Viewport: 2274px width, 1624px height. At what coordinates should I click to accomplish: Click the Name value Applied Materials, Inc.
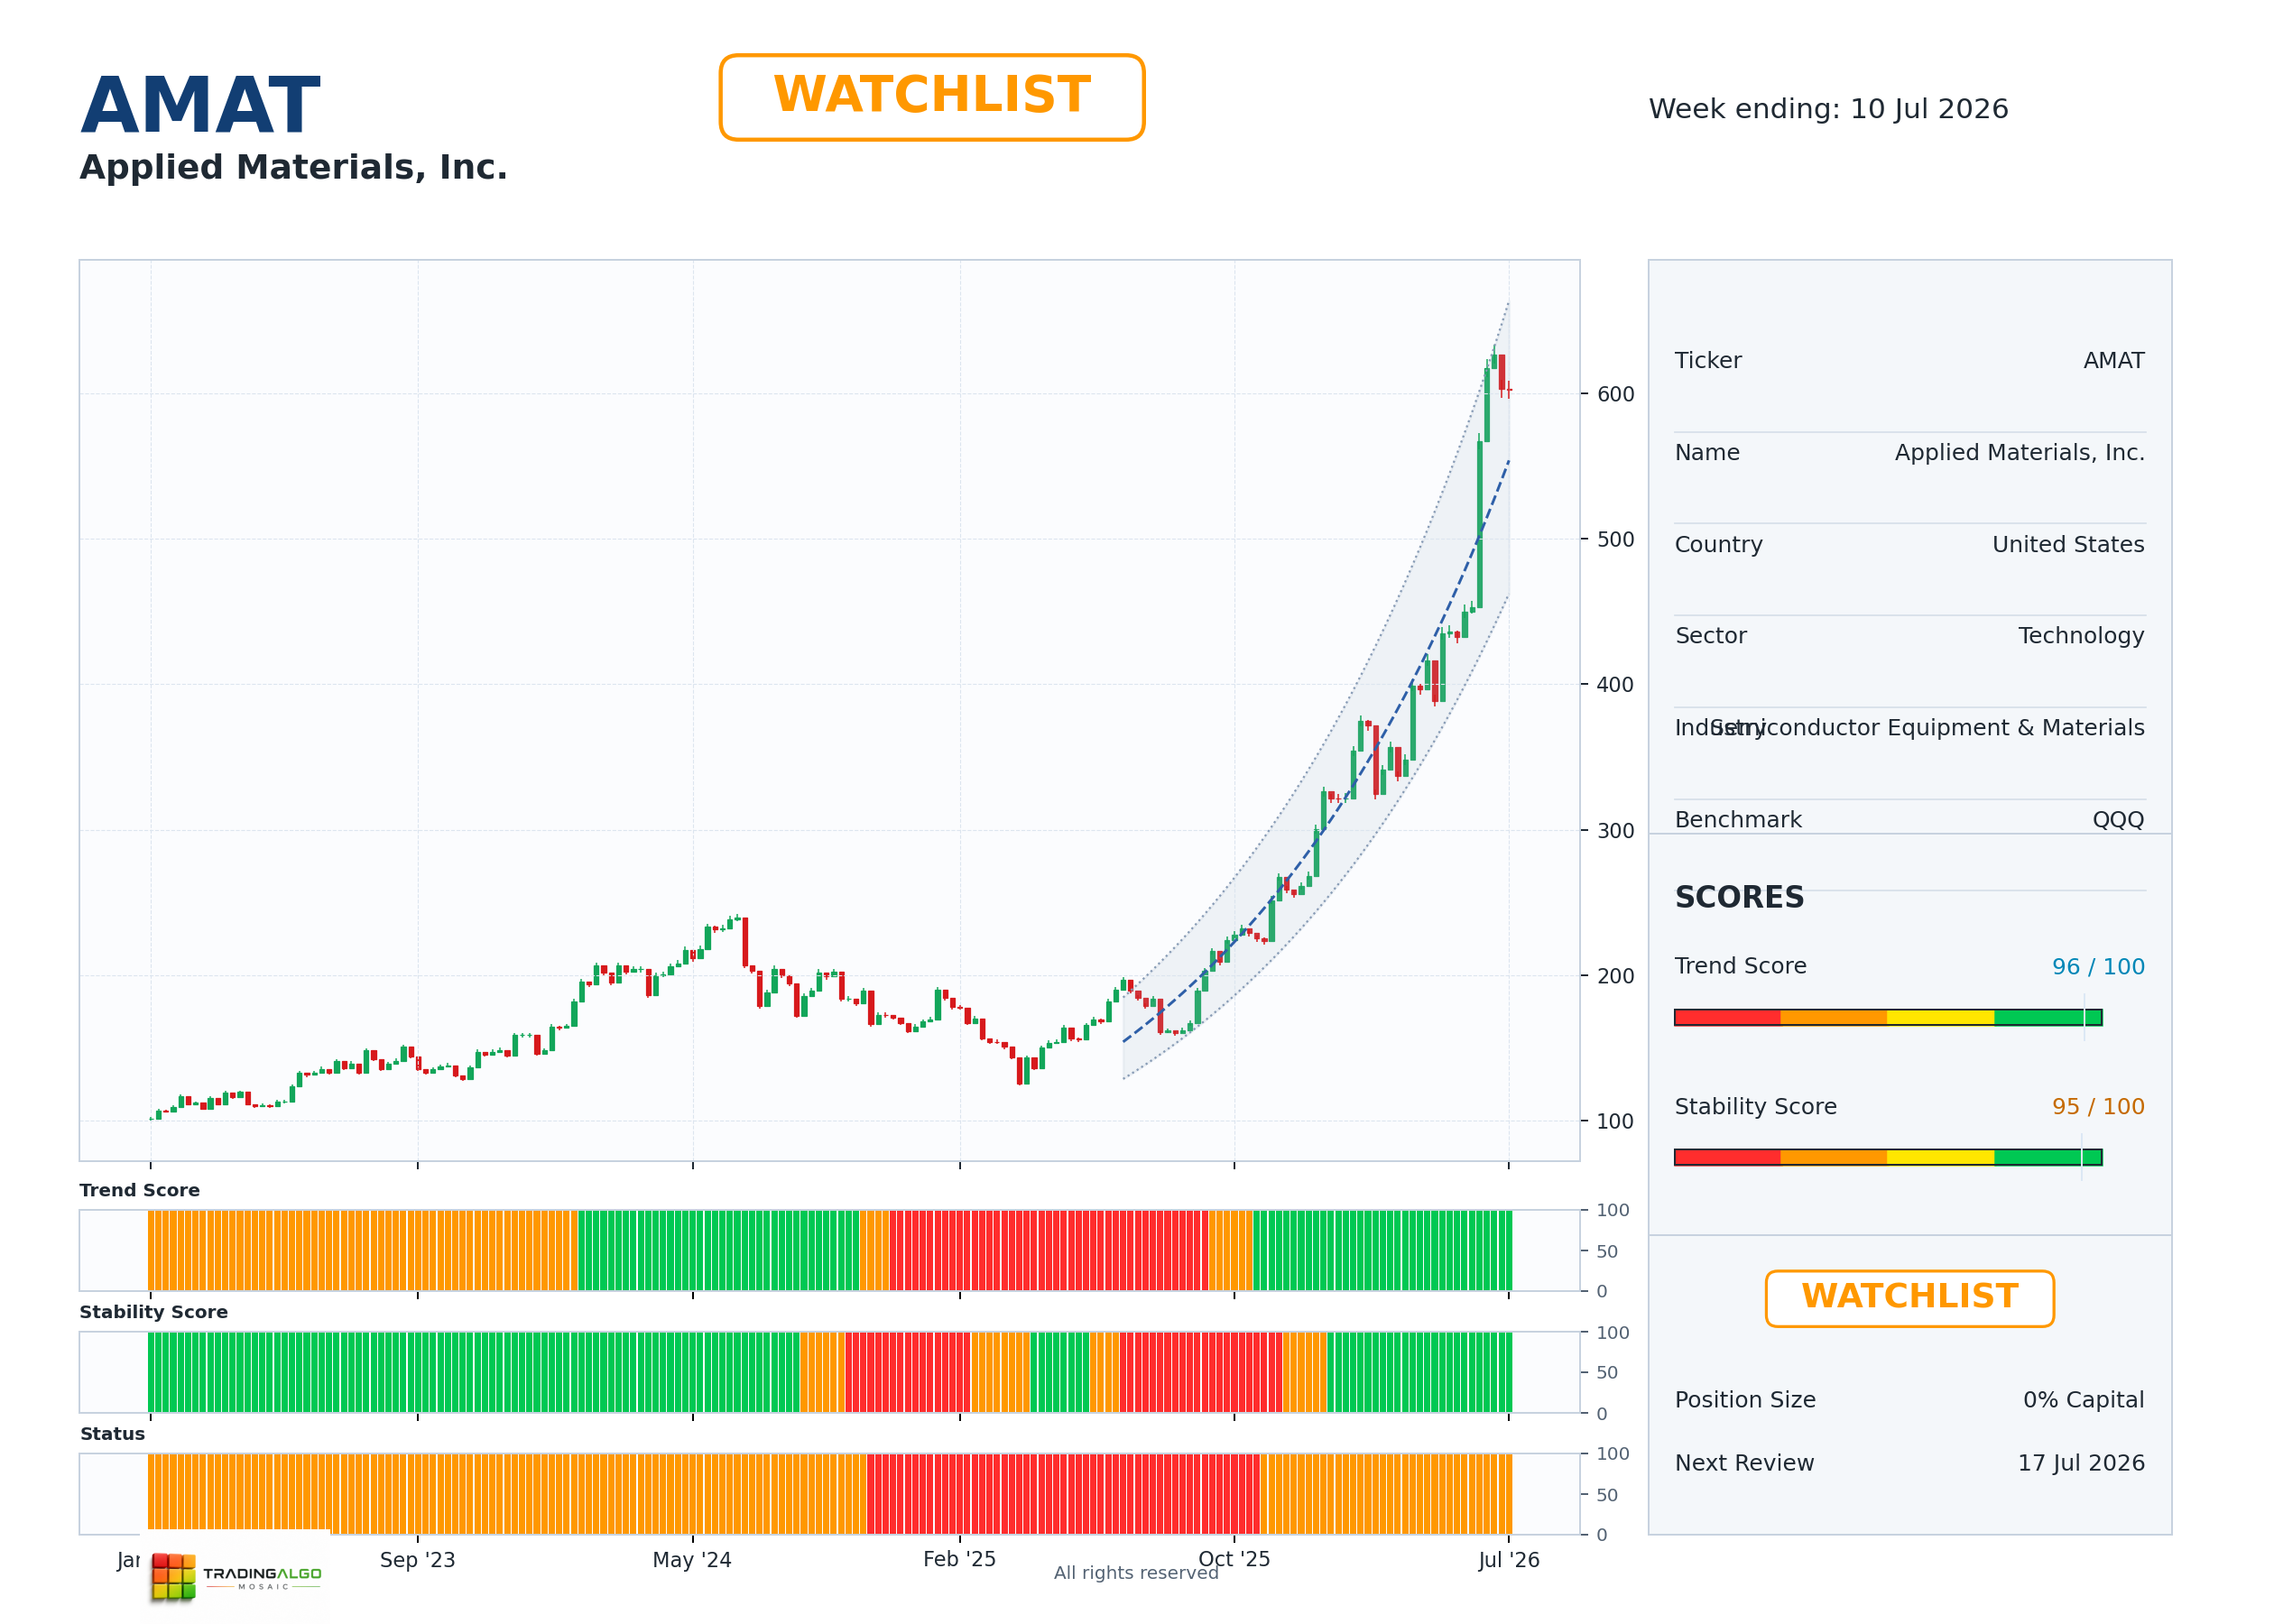click(x=2019, y=453)
